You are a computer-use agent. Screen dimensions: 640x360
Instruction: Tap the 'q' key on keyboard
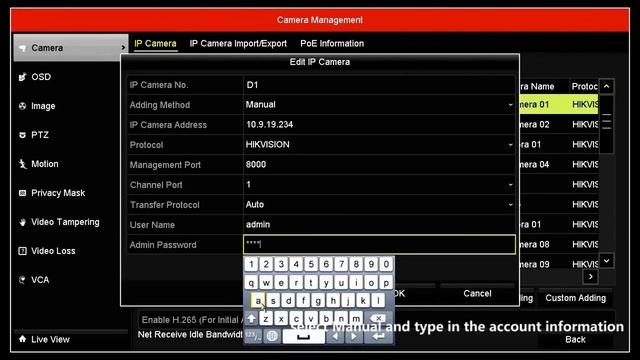click(x=251, y=282)
